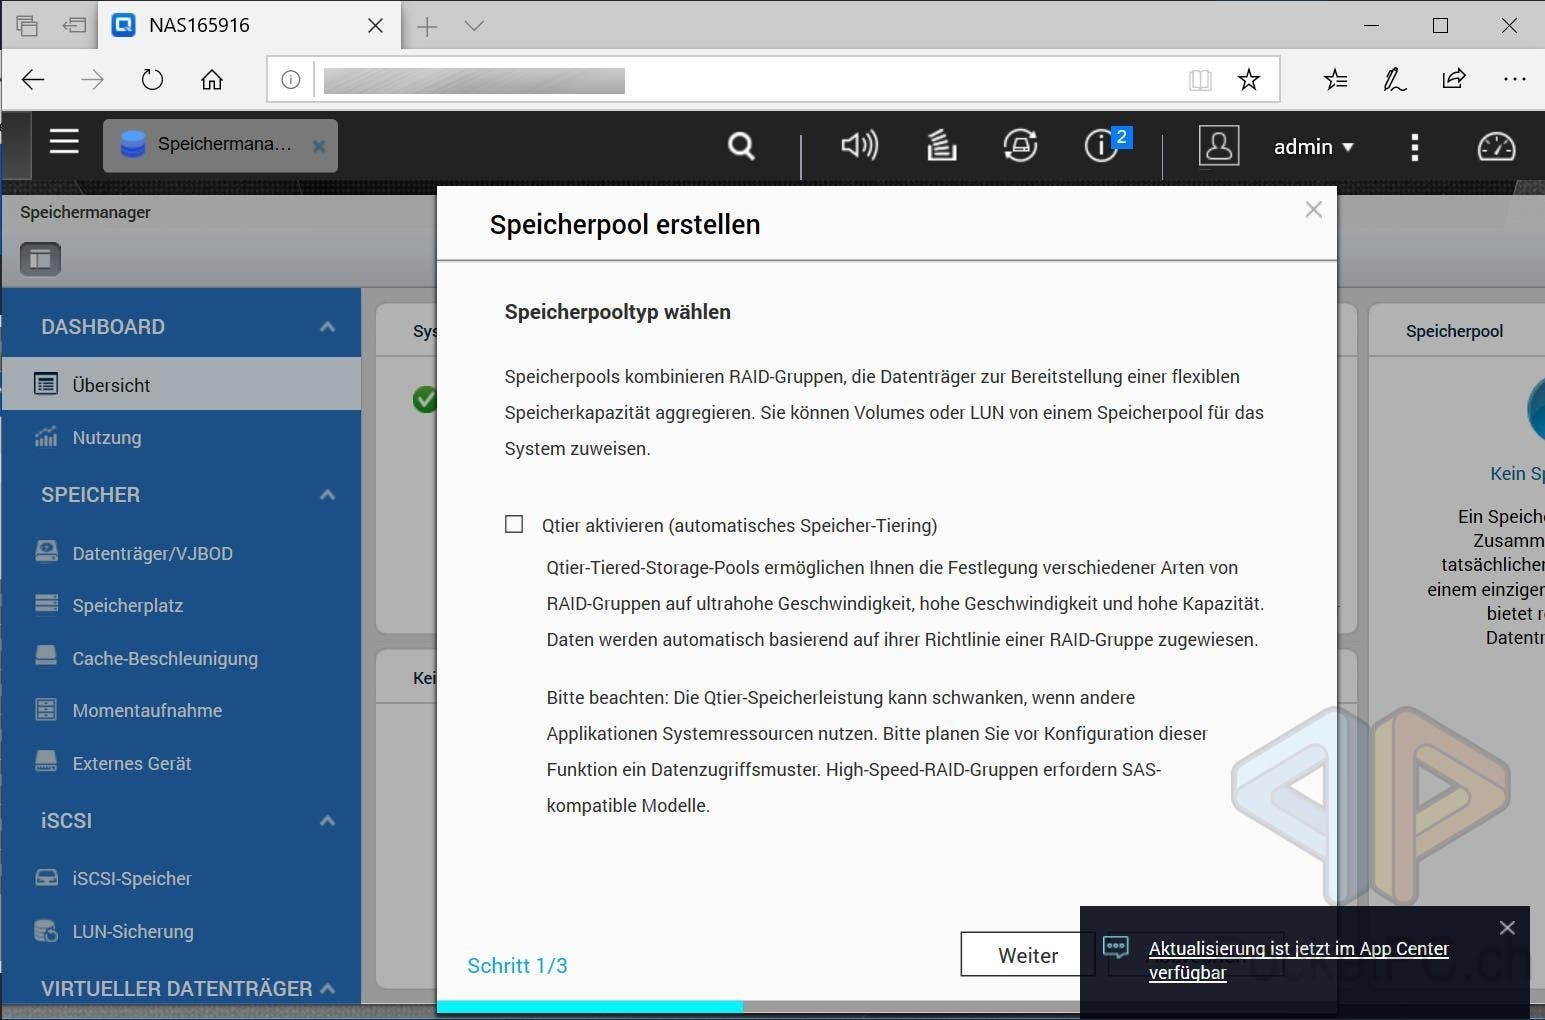Enable the Qtier aktivieren checkbox

[514, 525]
